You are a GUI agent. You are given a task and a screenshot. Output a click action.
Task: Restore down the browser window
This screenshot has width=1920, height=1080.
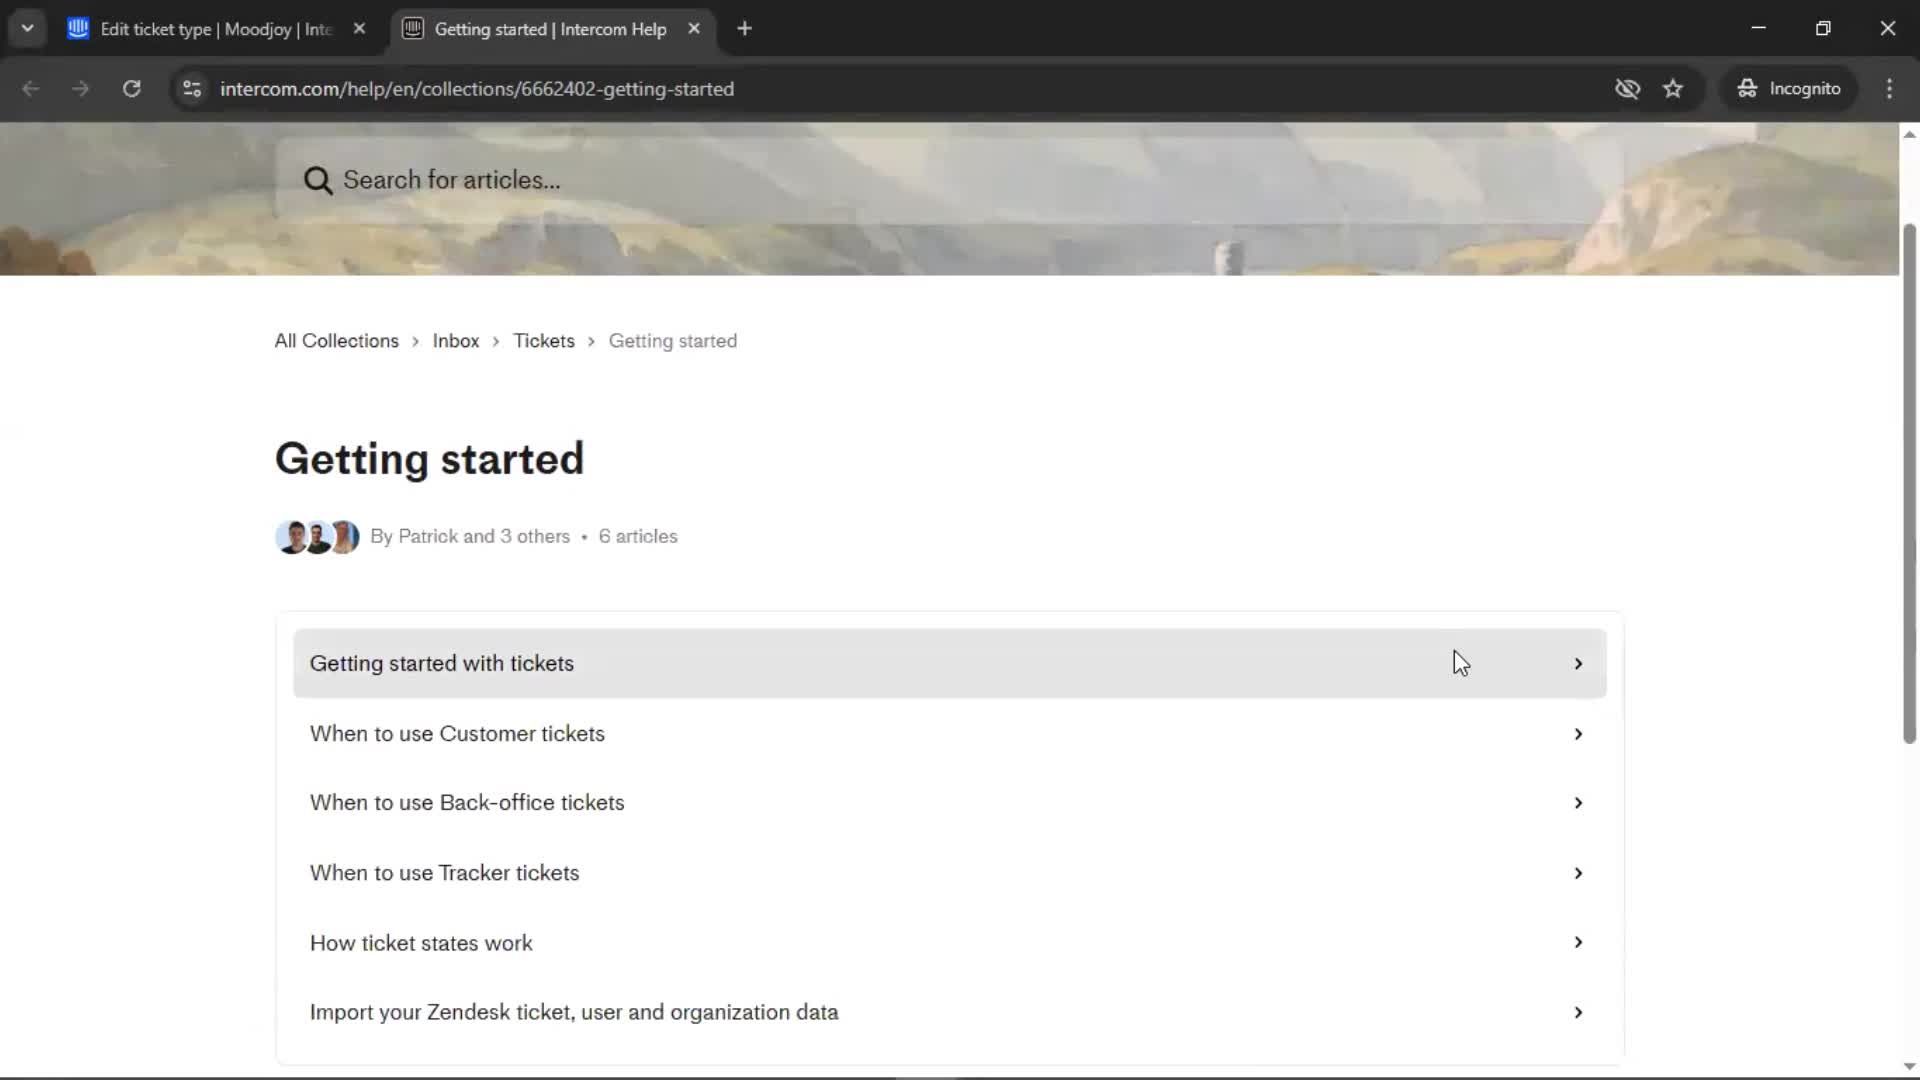(x=1823, y=29)
